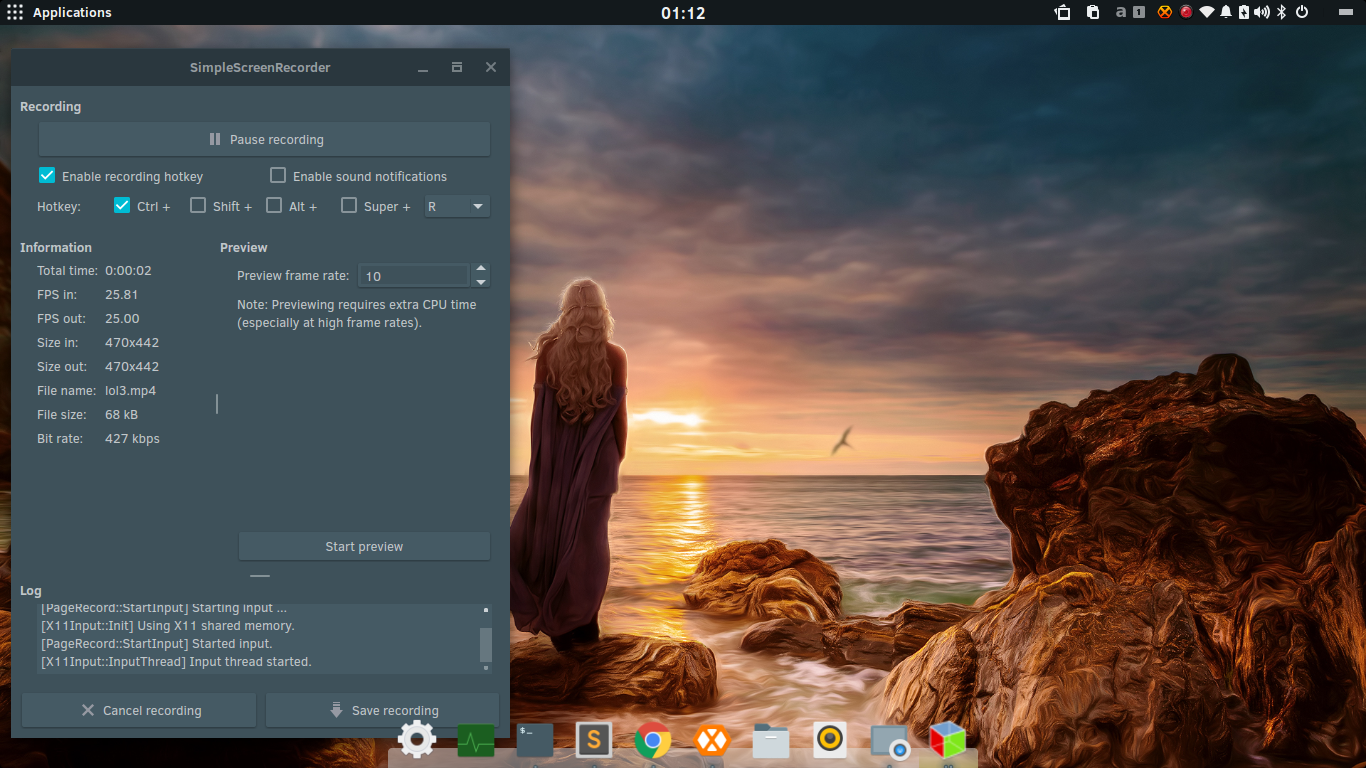Enable sound notifications checkbox
This screenshot has height=768, width=1366.
278,175
